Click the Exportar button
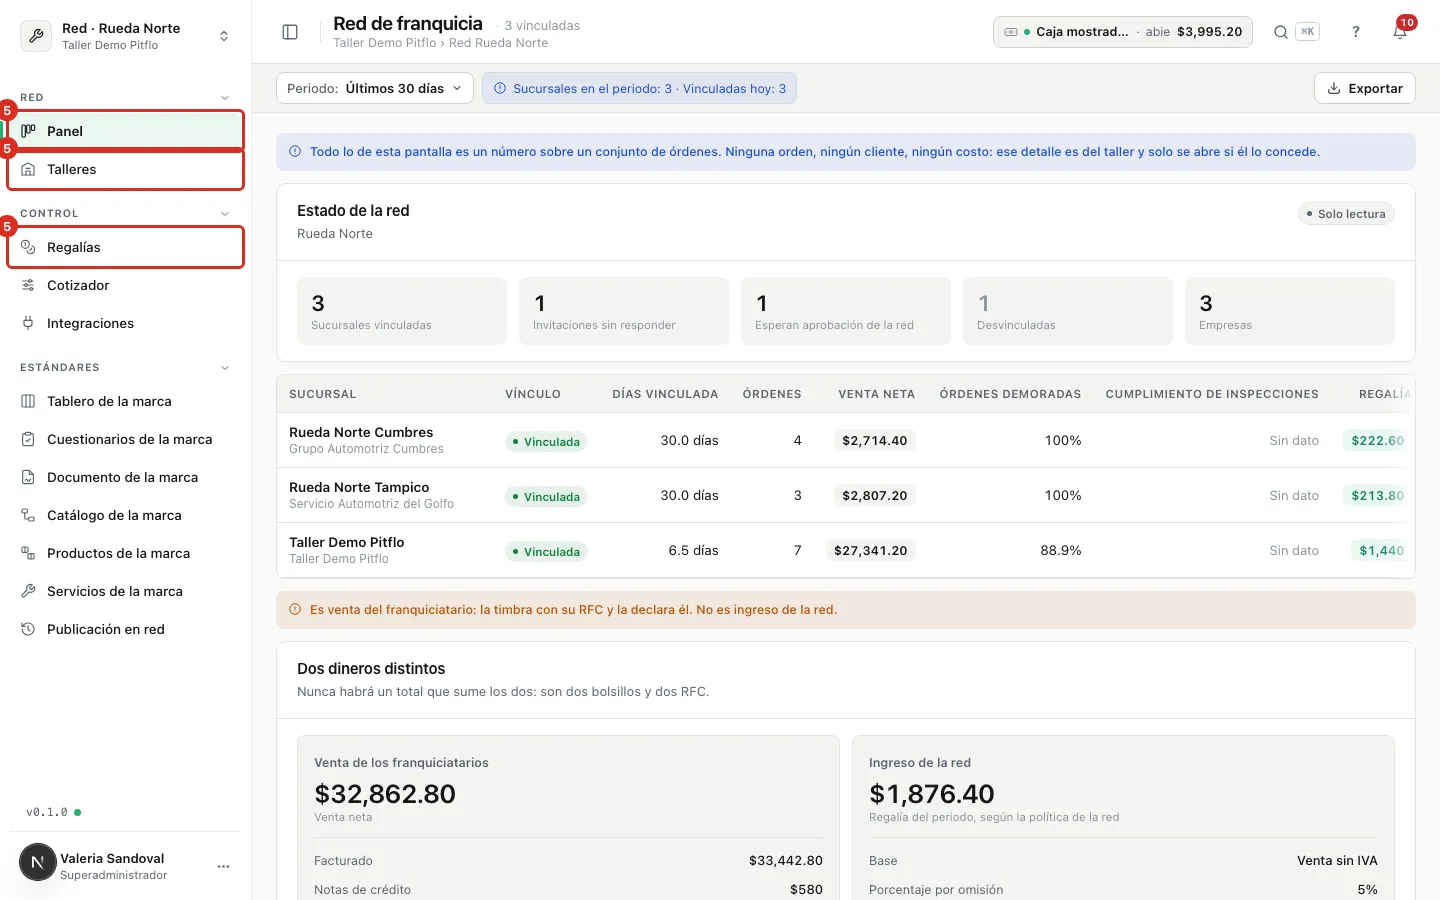This screenshot has width=1440, height=900. click(1365, 88)
